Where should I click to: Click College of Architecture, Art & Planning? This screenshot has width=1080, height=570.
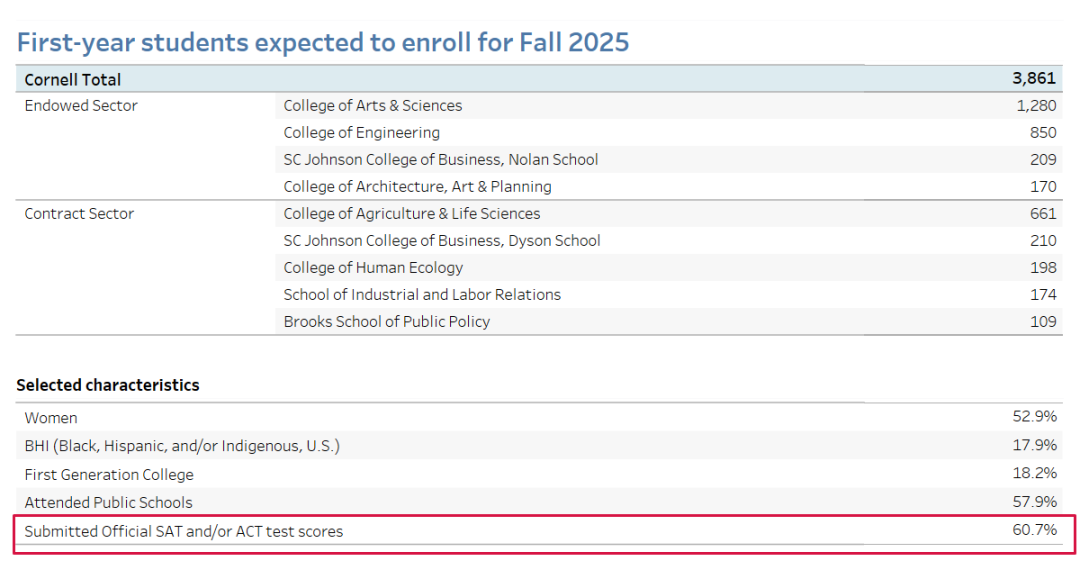click(x=417, y=187)
